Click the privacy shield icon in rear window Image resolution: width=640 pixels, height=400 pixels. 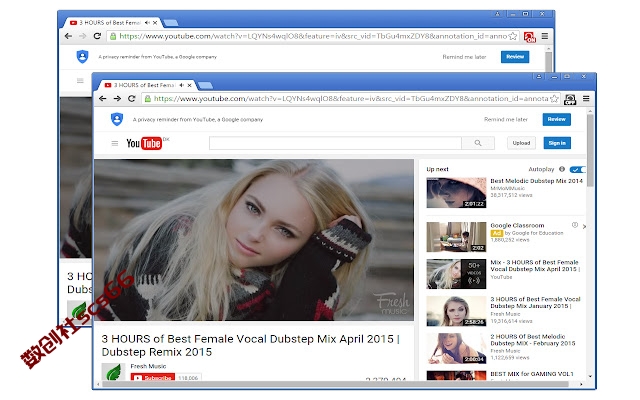coord(82,56)
